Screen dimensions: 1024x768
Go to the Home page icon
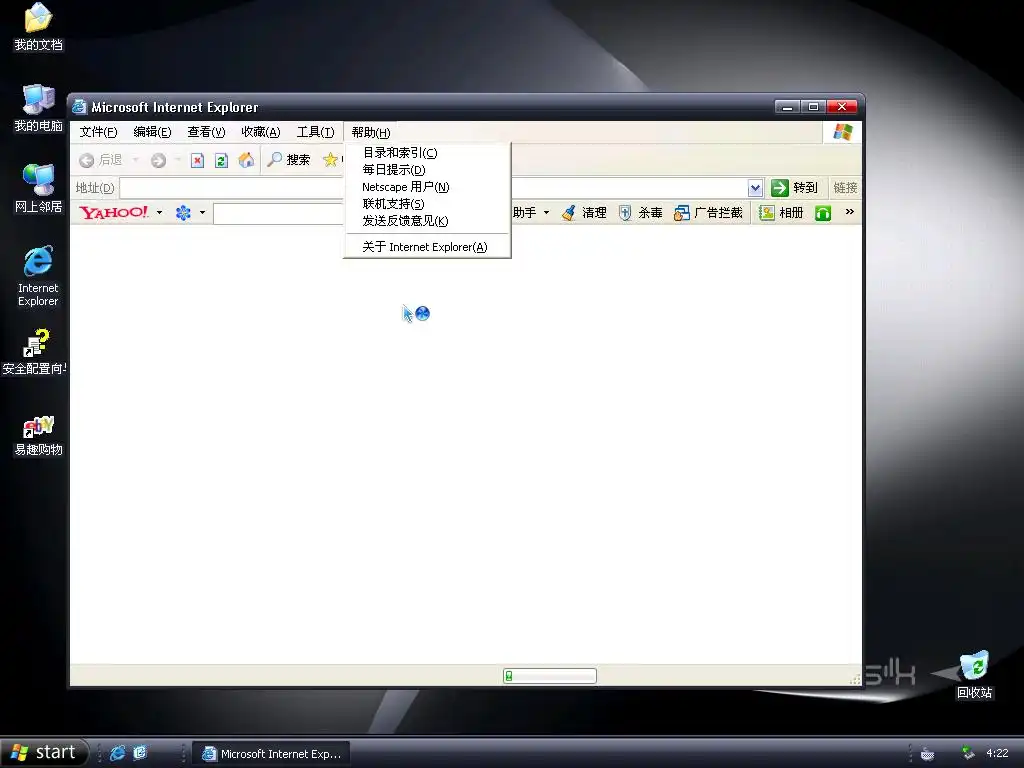pos(246,160)
